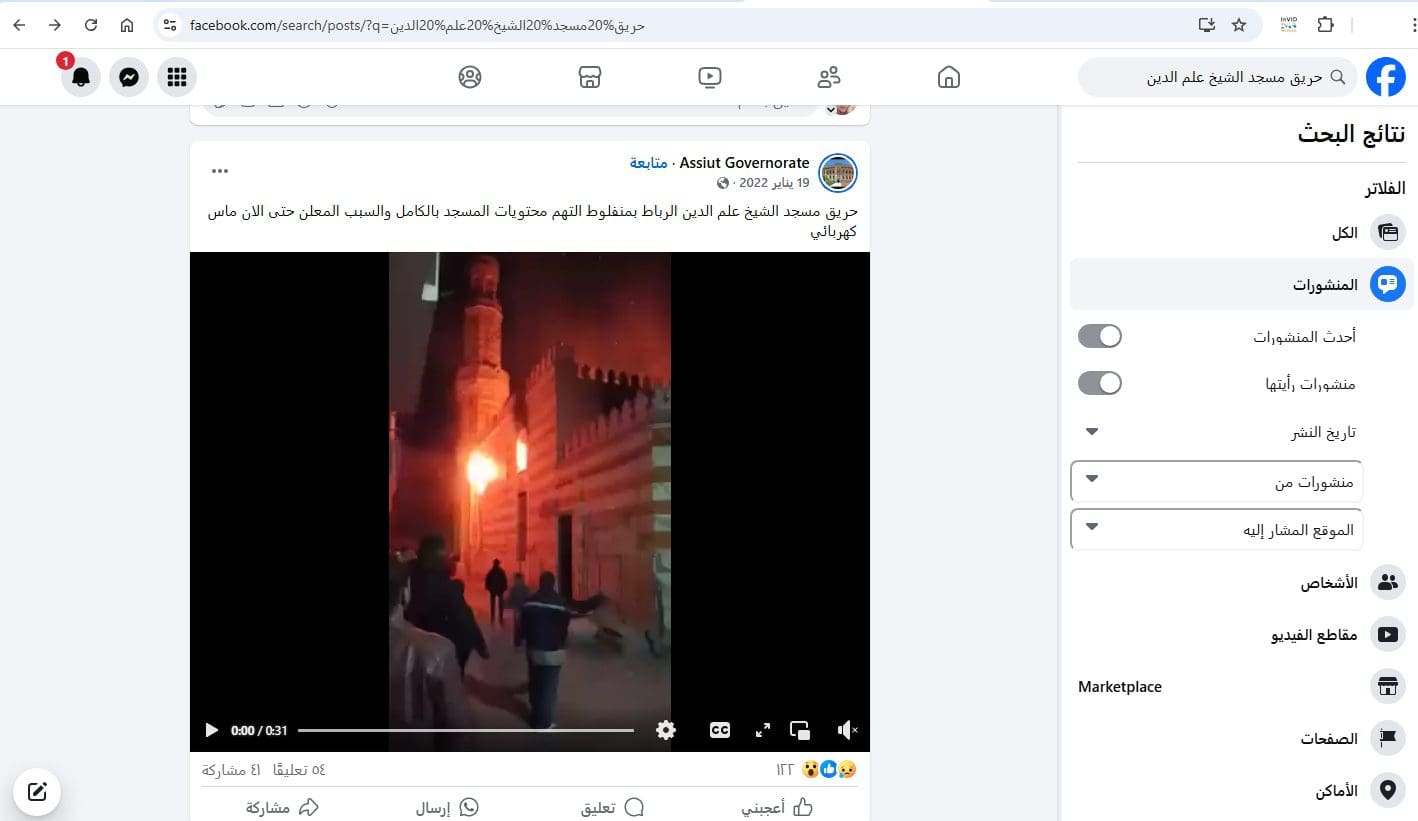This screenshot has width=1418, height=821.
Task: Click the browser address bar URL
Action: coord(418,25)
